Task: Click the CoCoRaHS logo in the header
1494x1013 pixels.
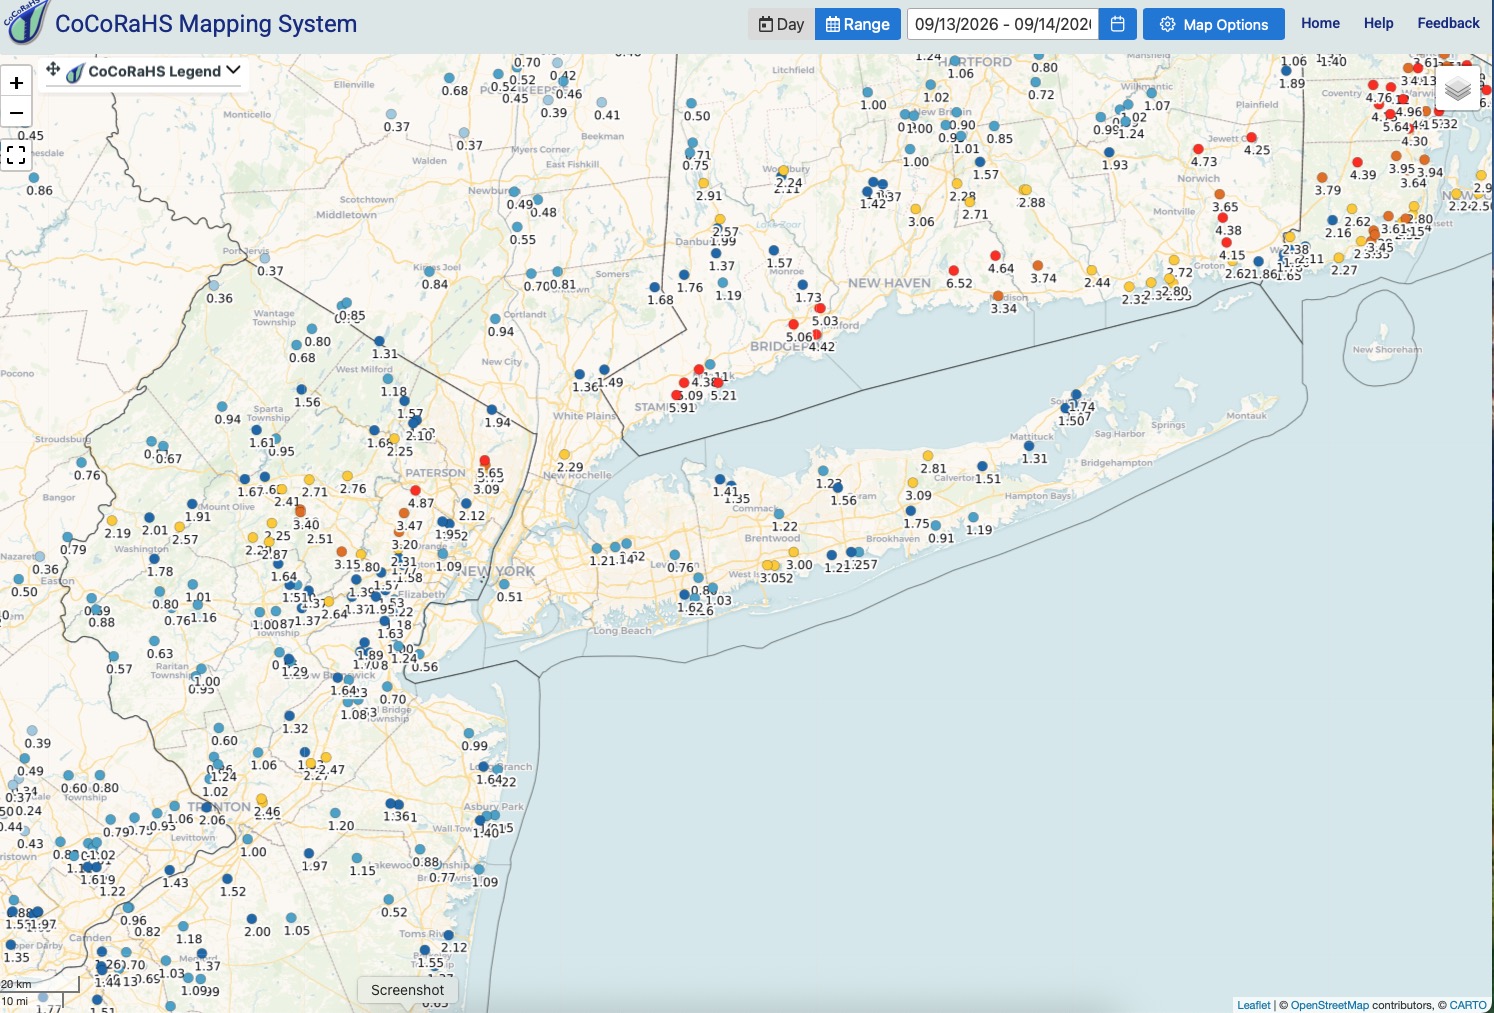Action: tap(25, 21)
